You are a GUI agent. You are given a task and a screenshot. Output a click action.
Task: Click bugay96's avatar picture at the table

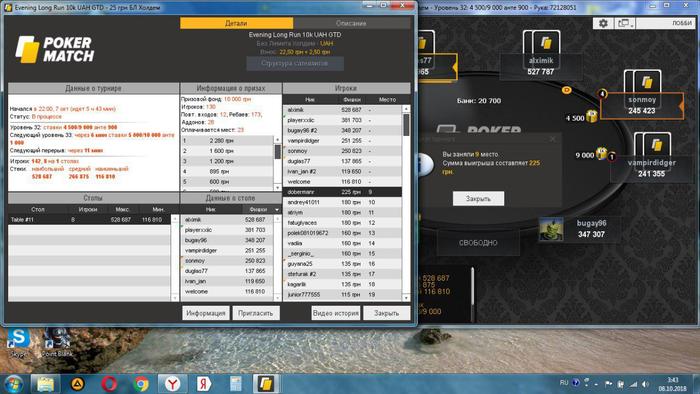click(551, 229)
